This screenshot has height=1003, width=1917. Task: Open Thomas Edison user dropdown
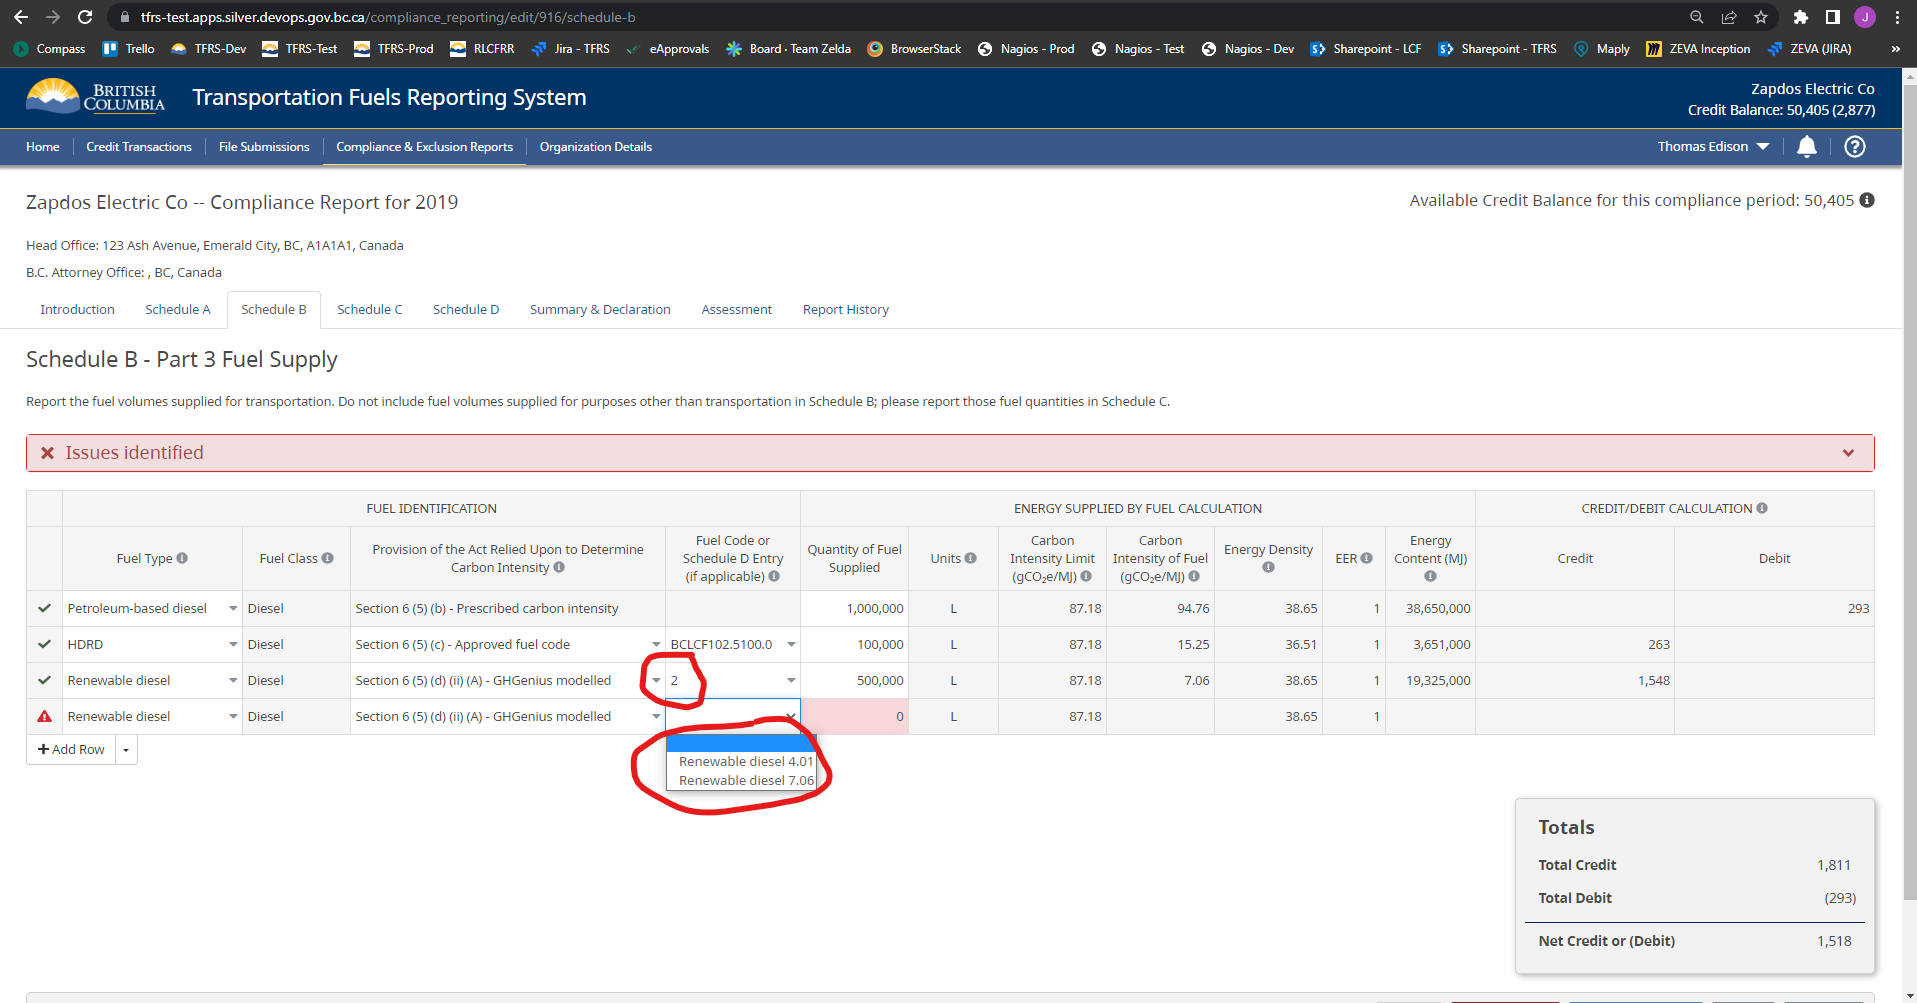point(1713,147)
